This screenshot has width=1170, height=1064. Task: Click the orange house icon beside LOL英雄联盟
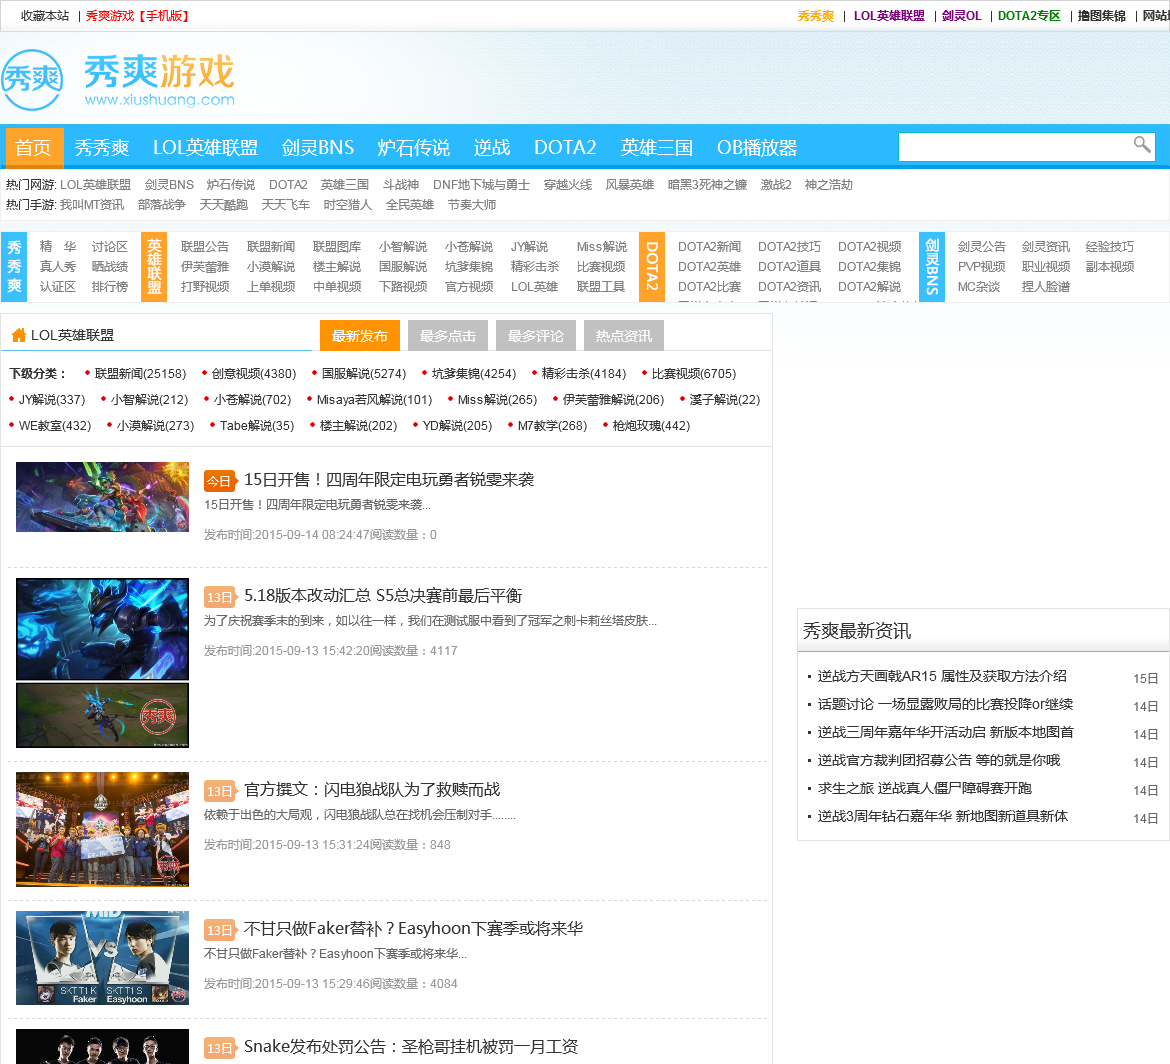[x=18, y=336]
